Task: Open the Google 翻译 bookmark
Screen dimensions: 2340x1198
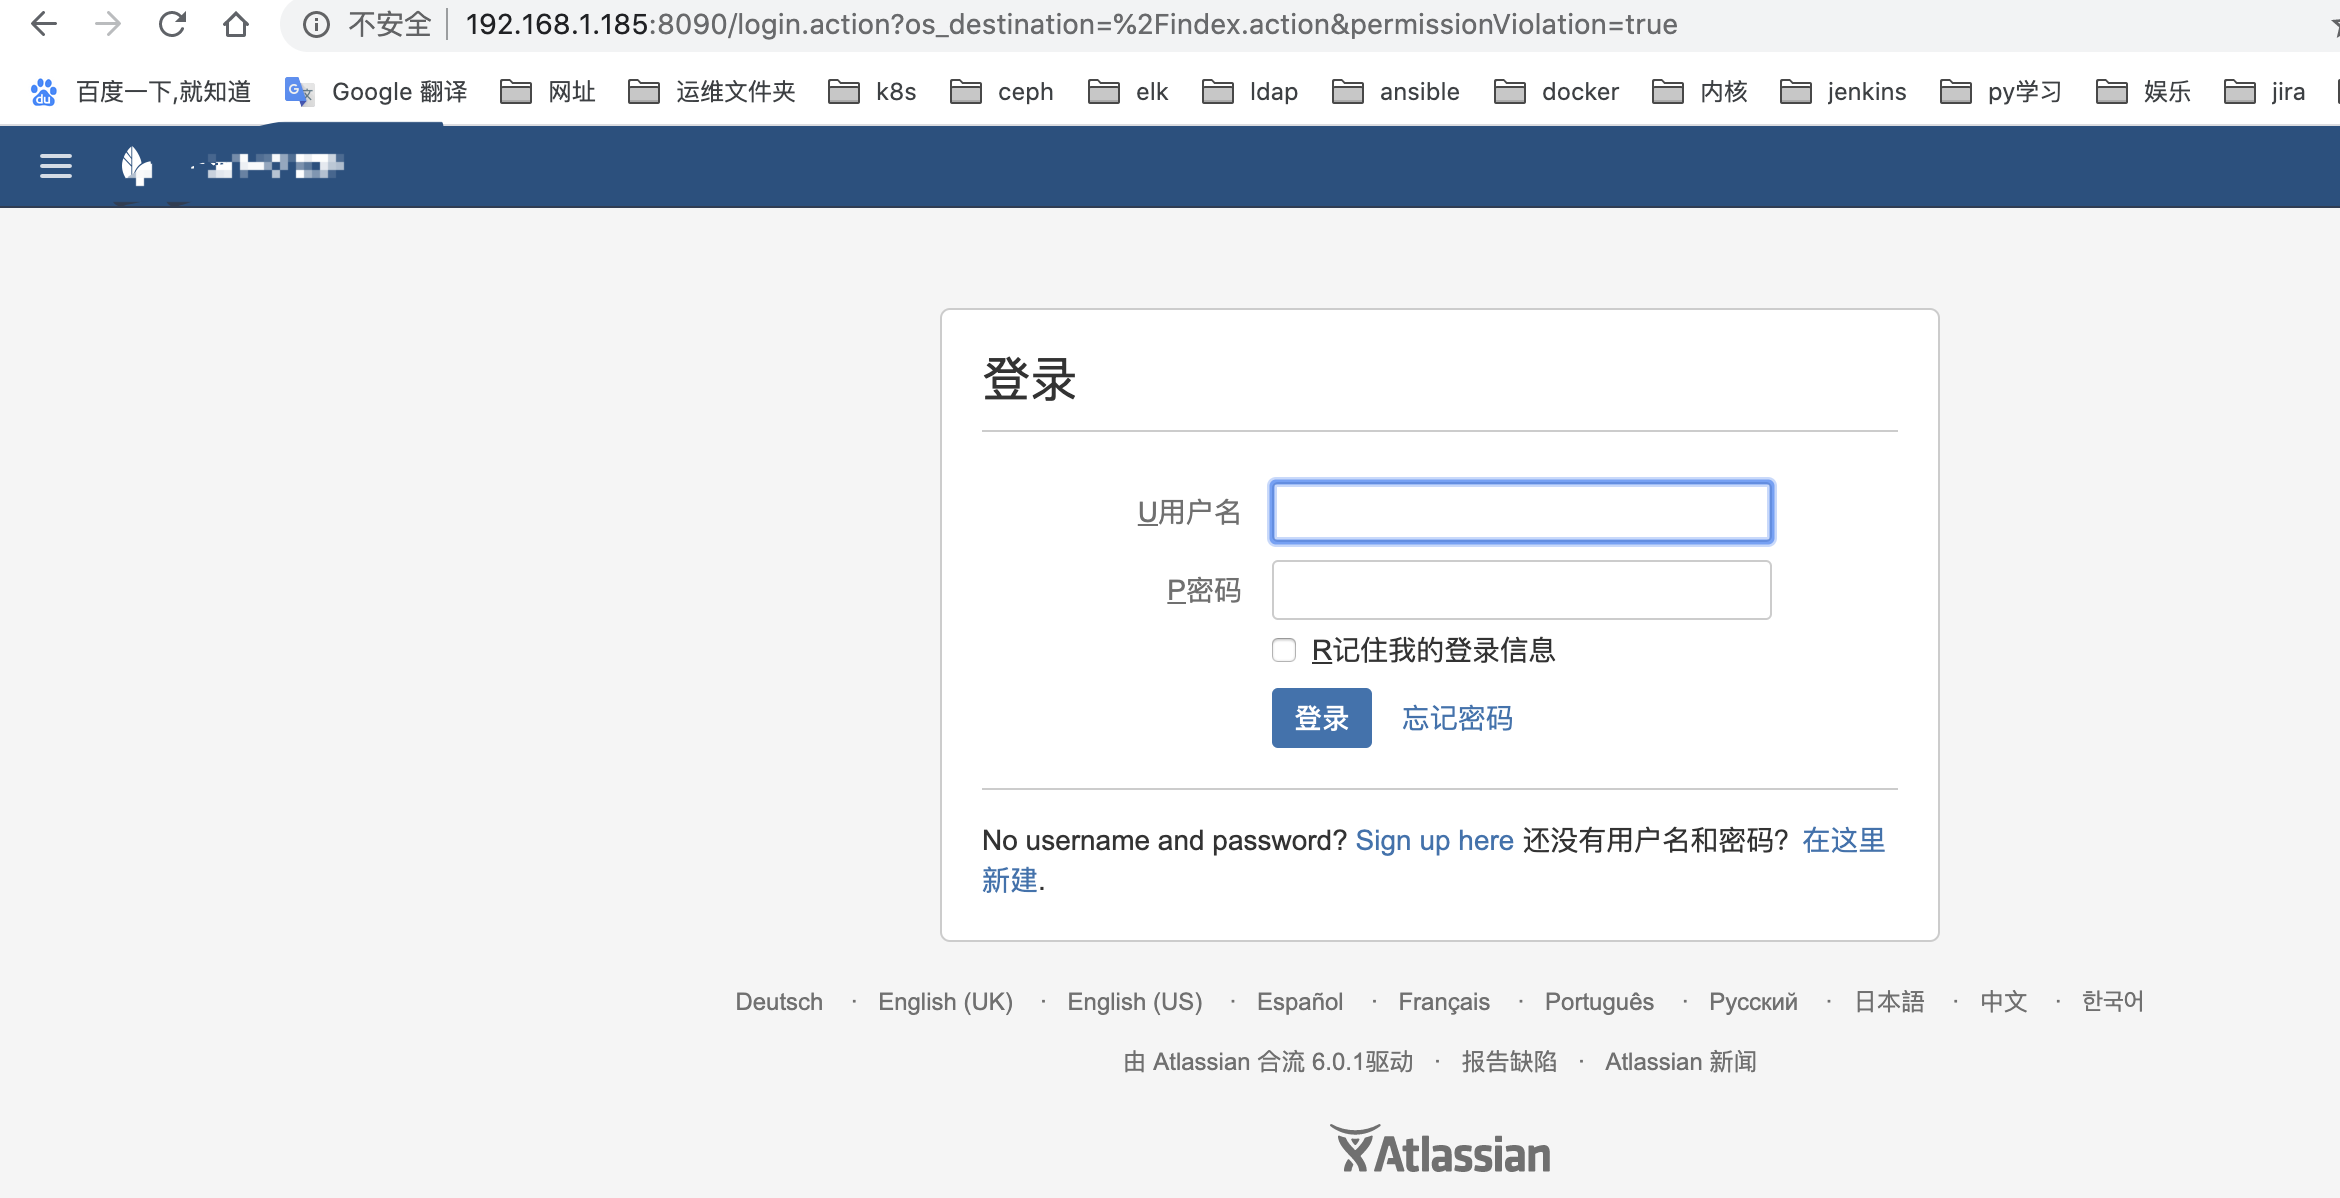Action: click(376, 92)
